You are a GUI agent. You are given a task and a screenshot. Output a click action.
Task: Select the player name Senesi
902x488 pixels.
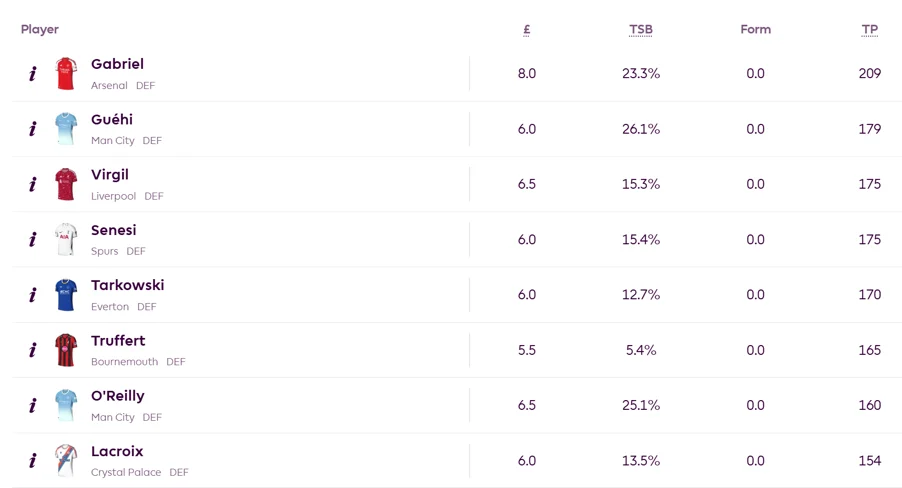[114, 230]
